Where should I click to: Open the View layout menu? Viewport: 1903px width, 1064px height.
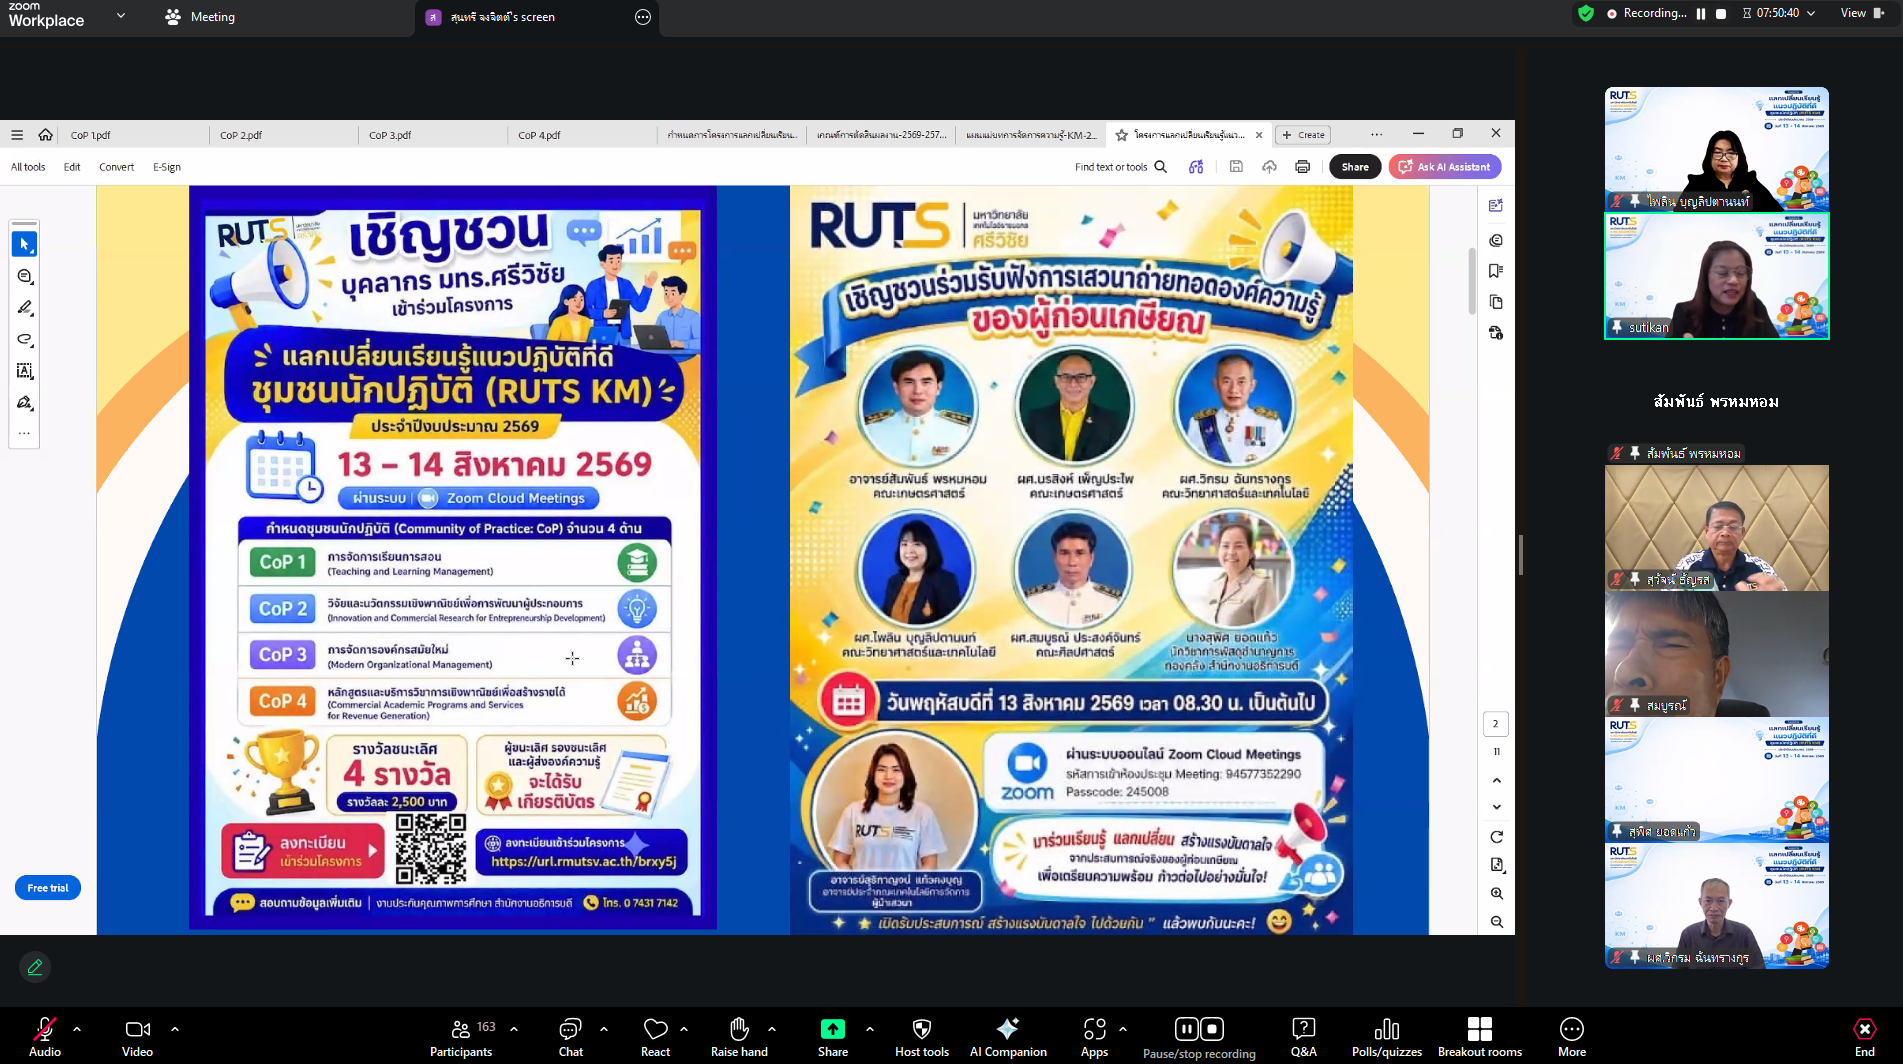pyautogui.click(x=1860, y=13)
